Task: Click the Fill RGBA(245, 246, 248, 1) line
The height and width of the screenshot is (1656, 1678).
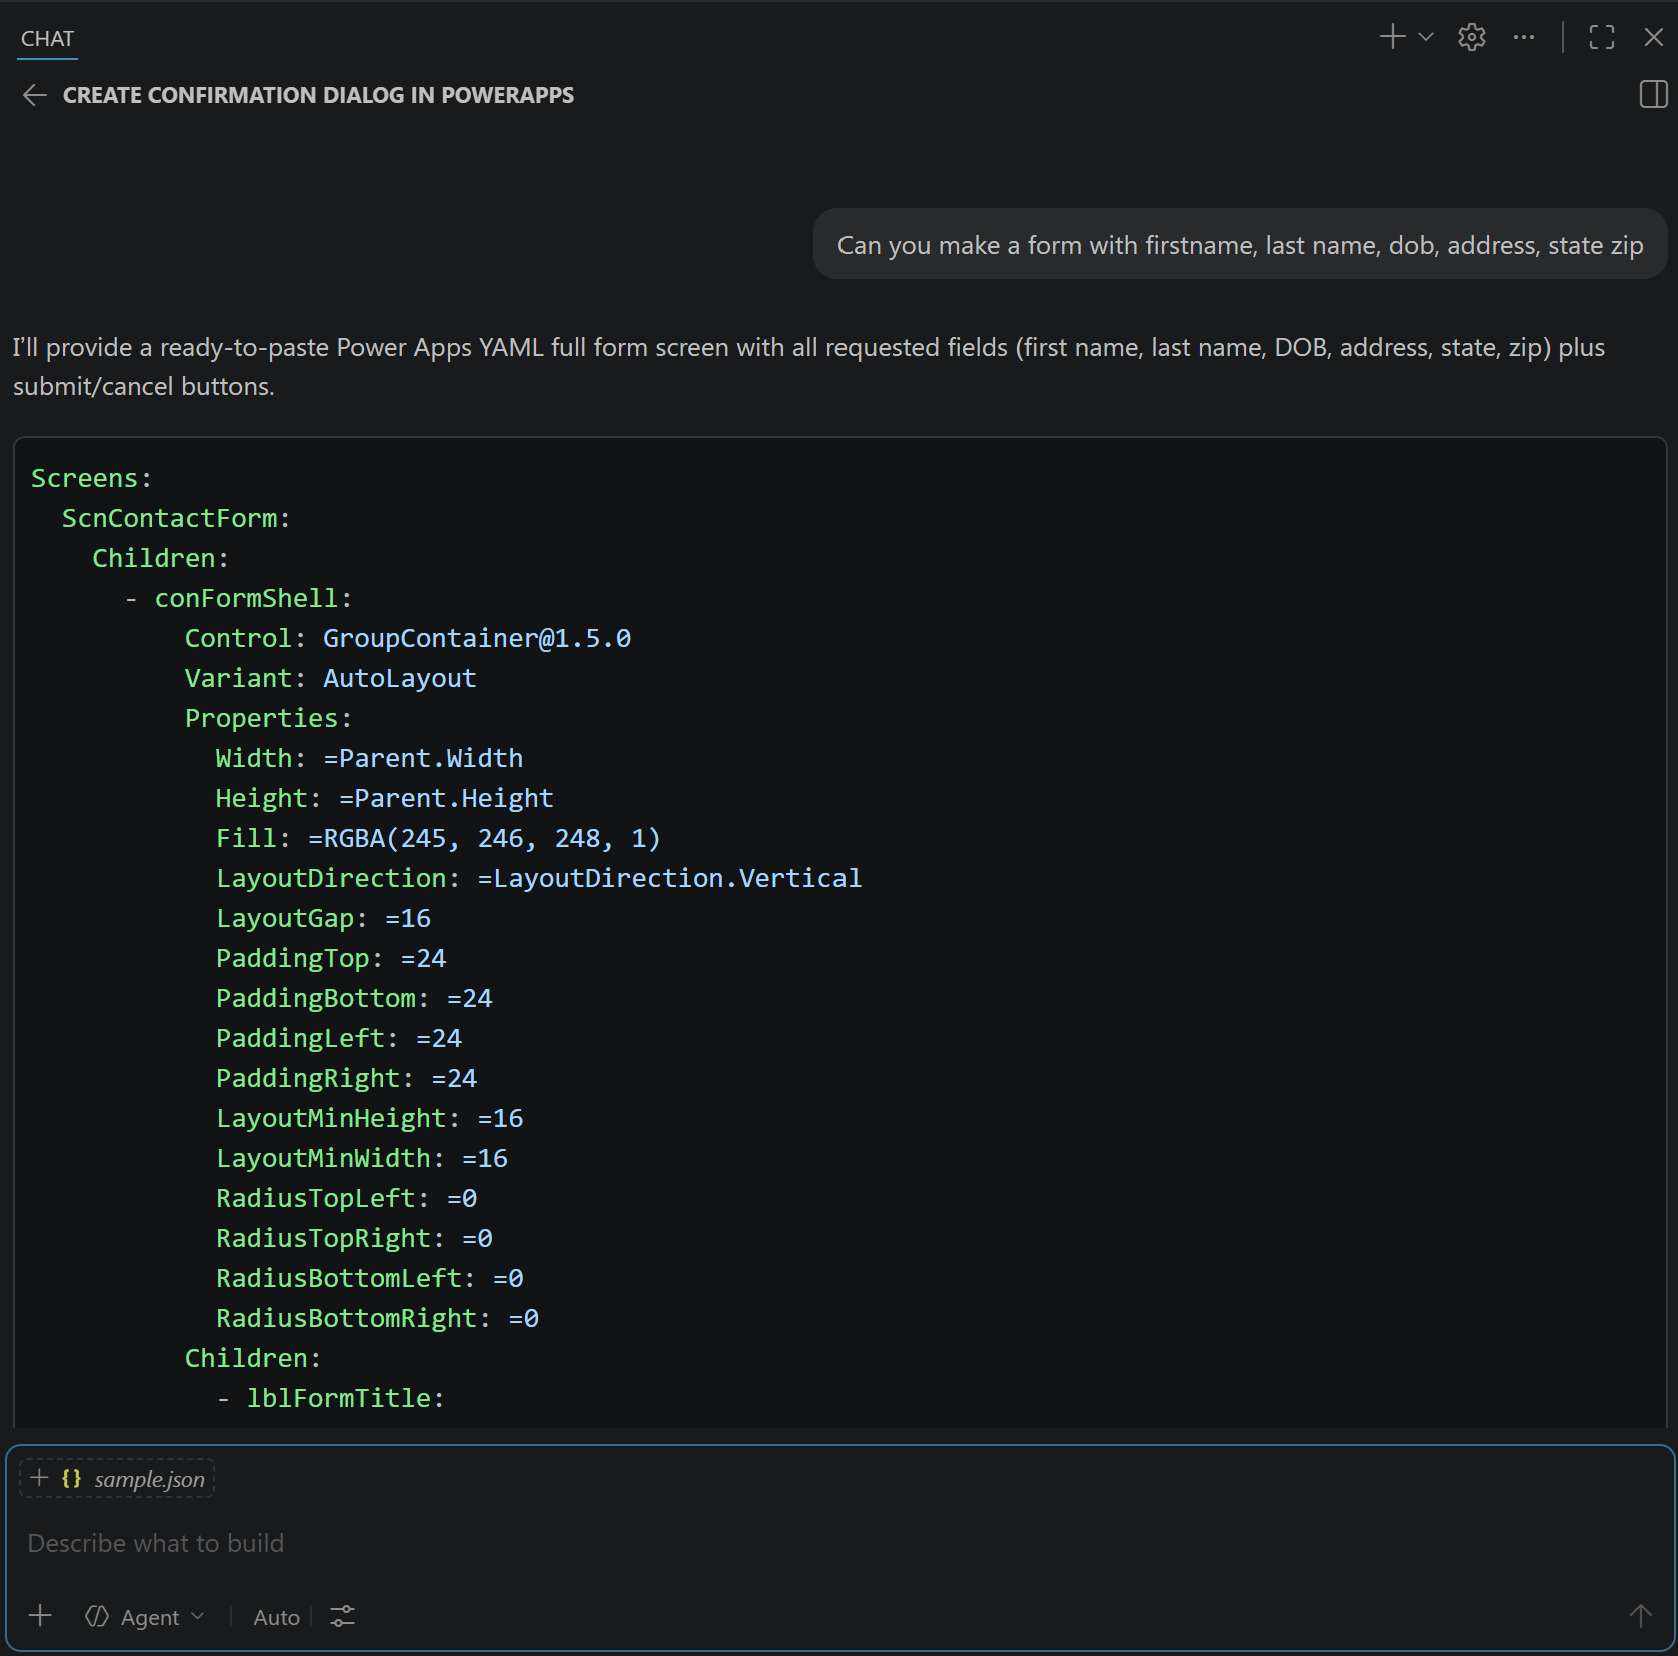Action: tap(438, 838)
